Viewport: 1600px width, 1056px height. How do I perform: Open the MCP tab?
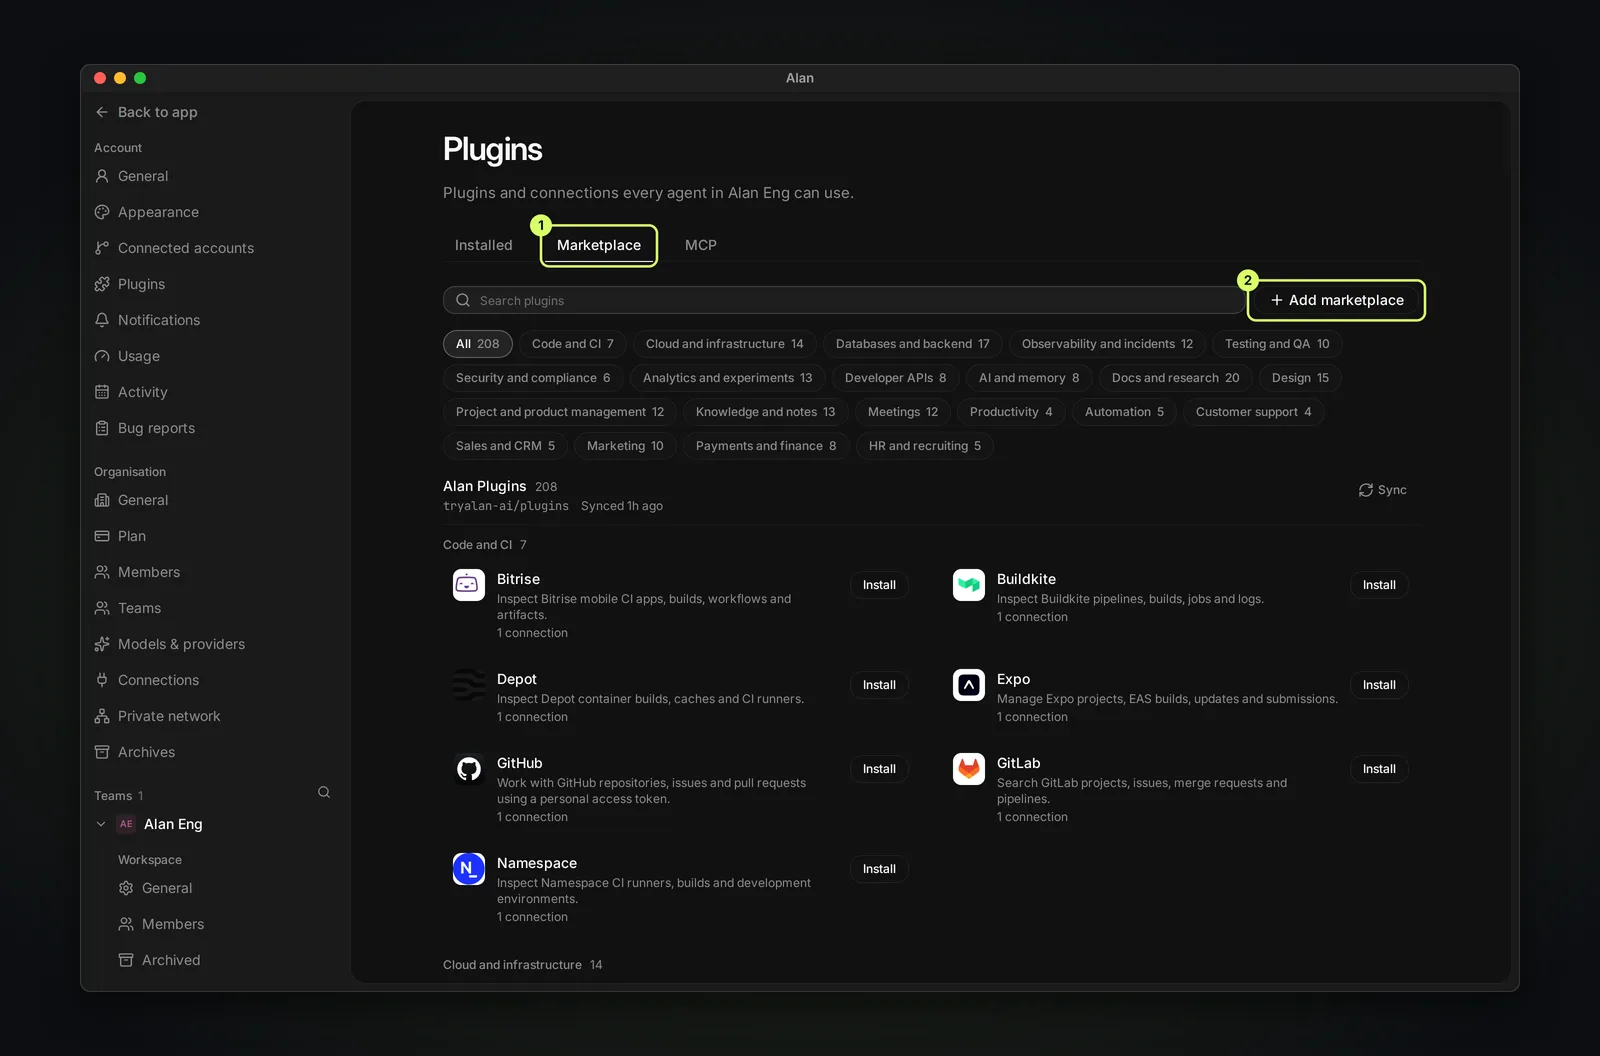701,245
